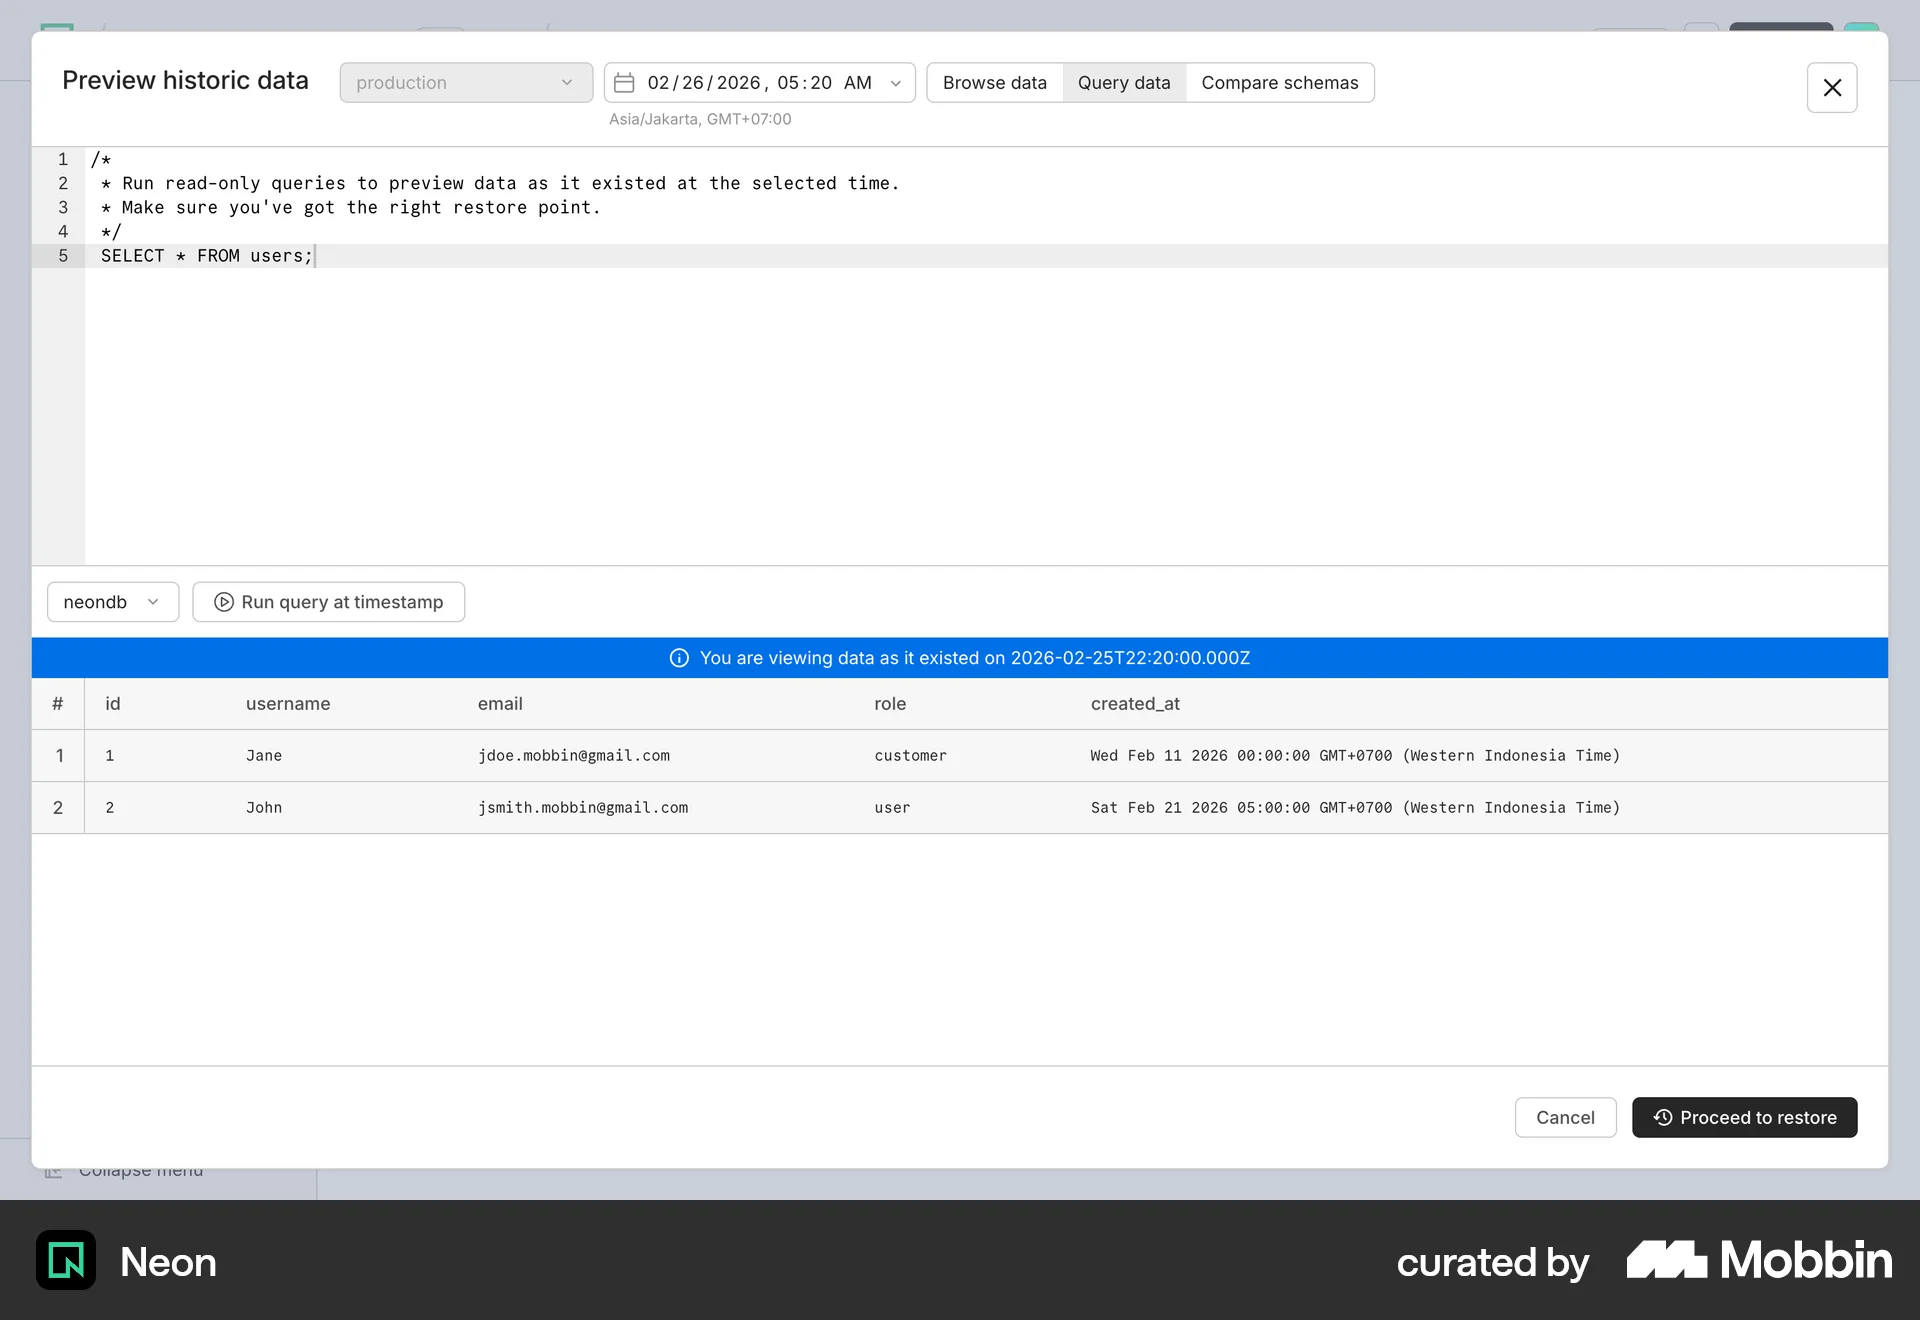Click the email column header
1920x1320 pixels.
[x=500, y=704]
